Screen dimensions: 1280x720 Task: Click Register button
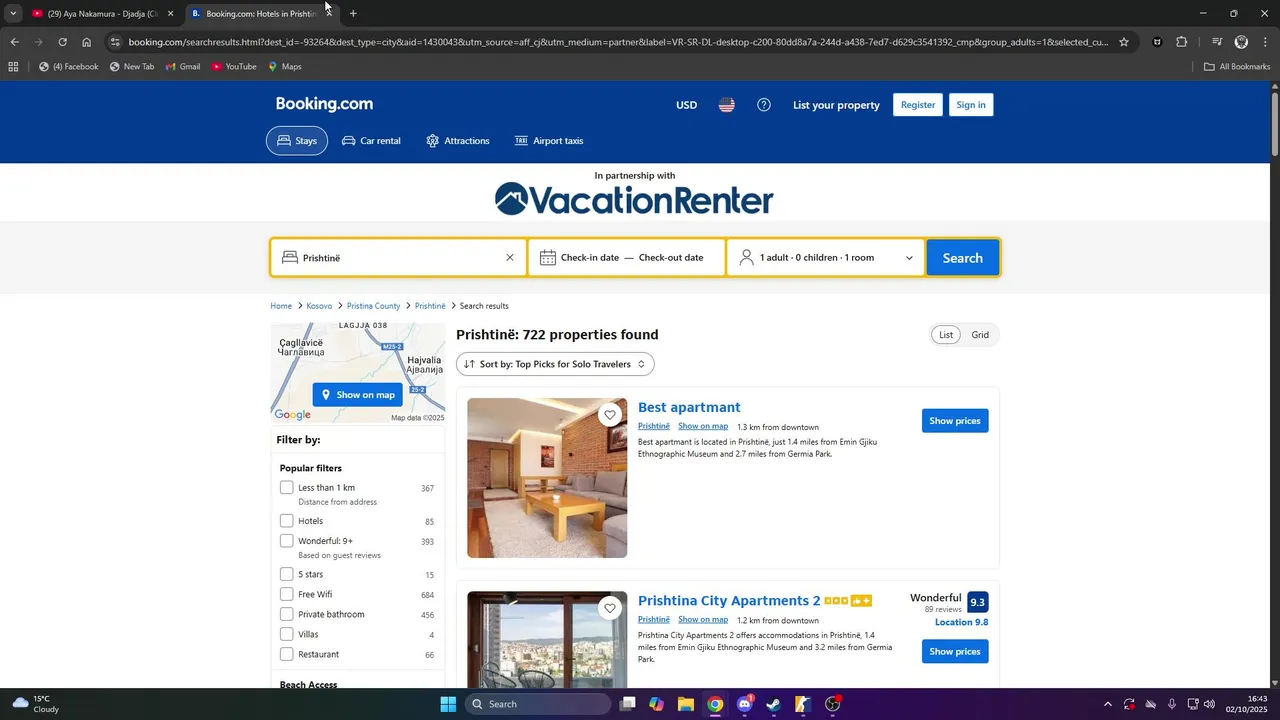pos(918,105)
